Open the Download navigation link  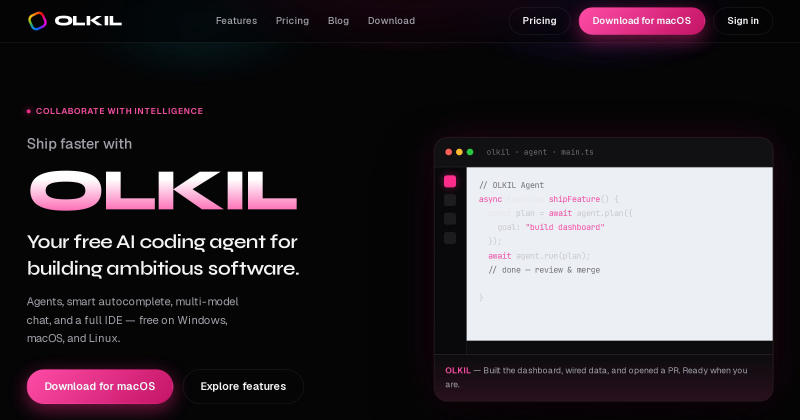(391, 21)
